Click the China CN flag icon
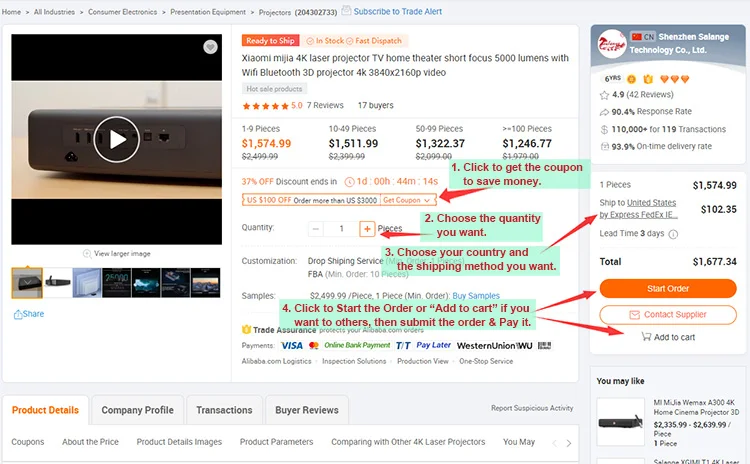The width and height of the screenshot is (750, 464). (x=636, y=36)
